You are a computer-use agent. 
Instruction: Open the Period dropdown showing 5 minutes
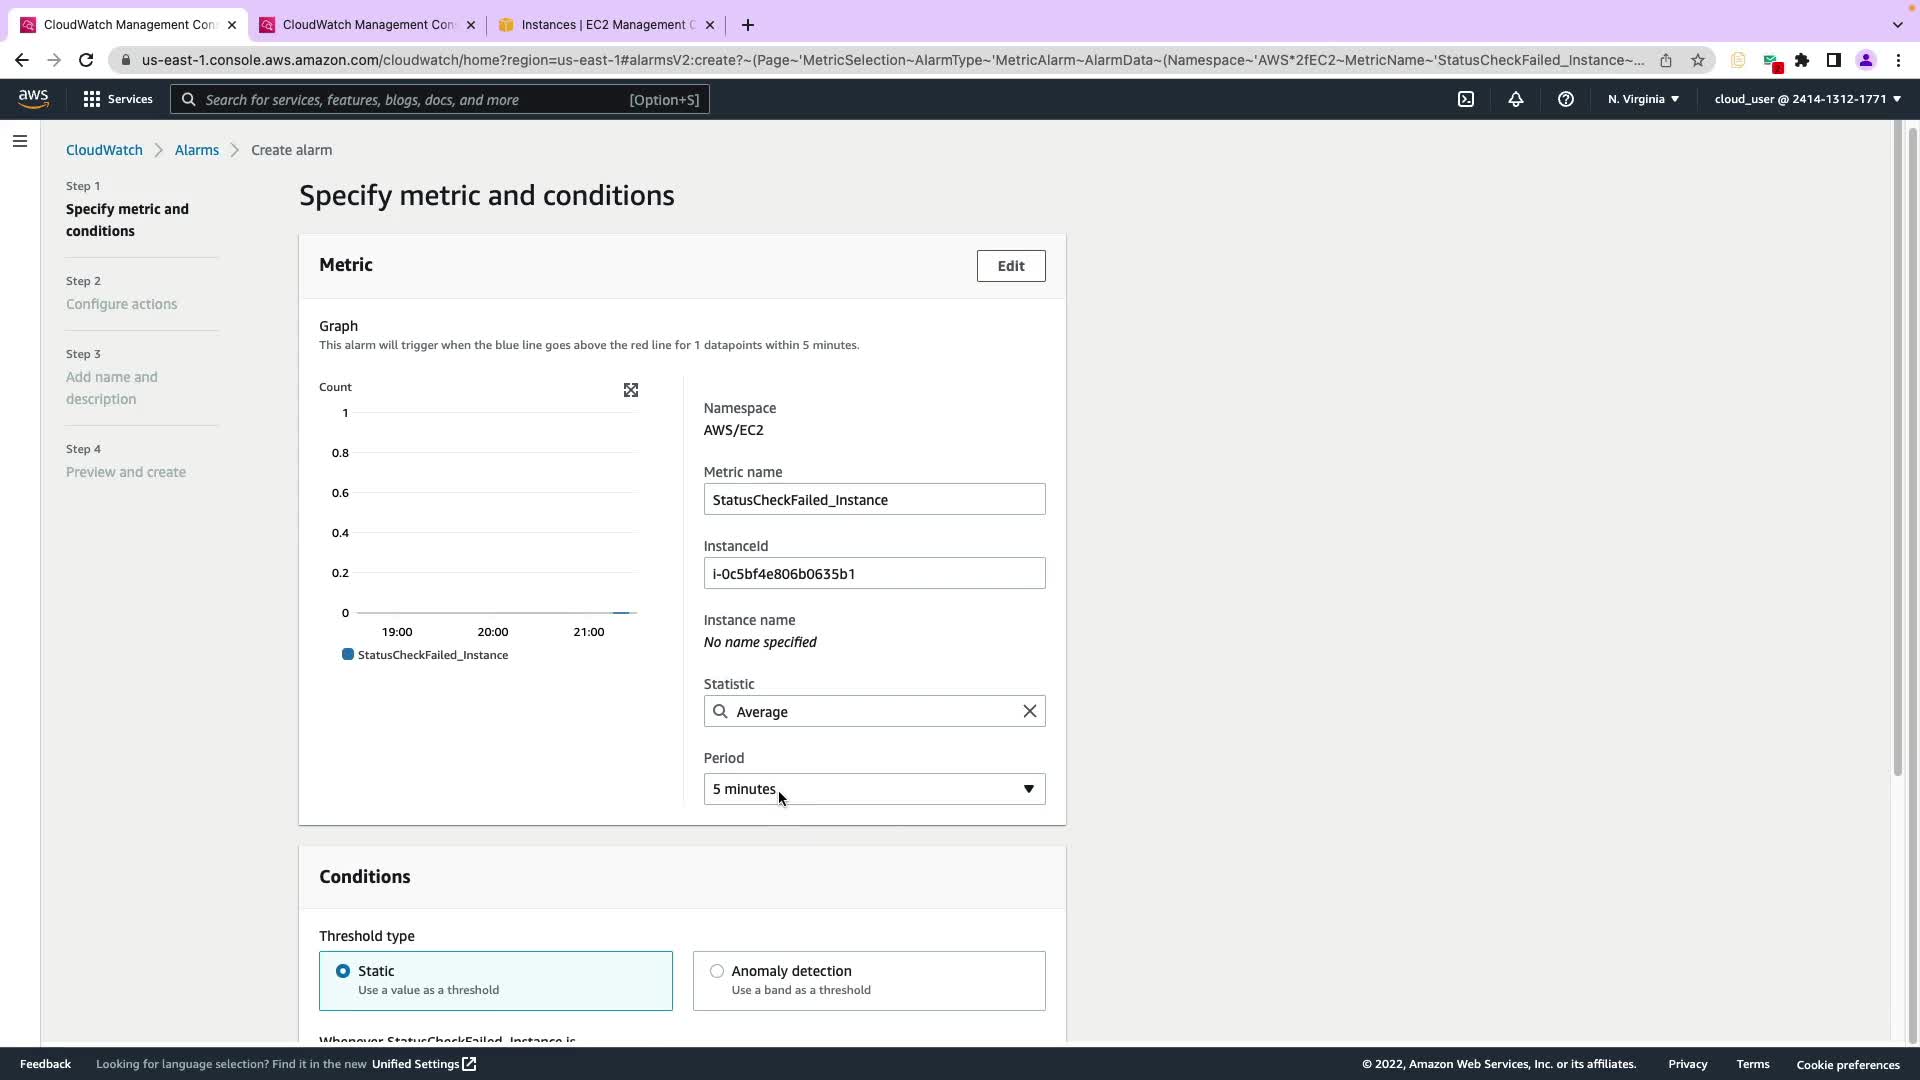874,789
